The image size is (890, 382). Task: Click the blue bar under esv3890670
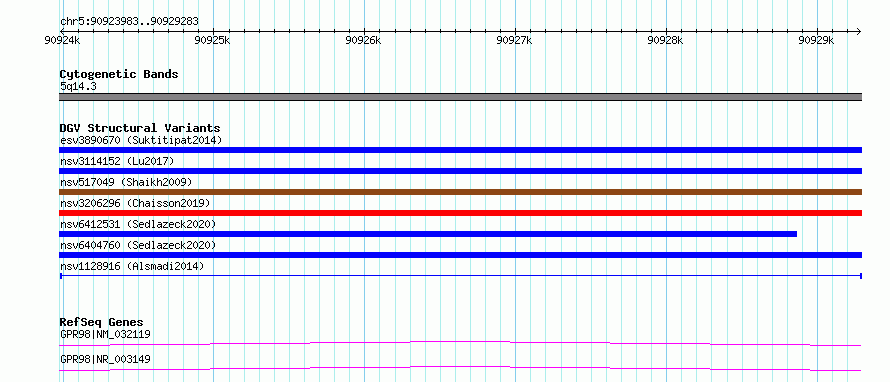click(x=460, y=150)
